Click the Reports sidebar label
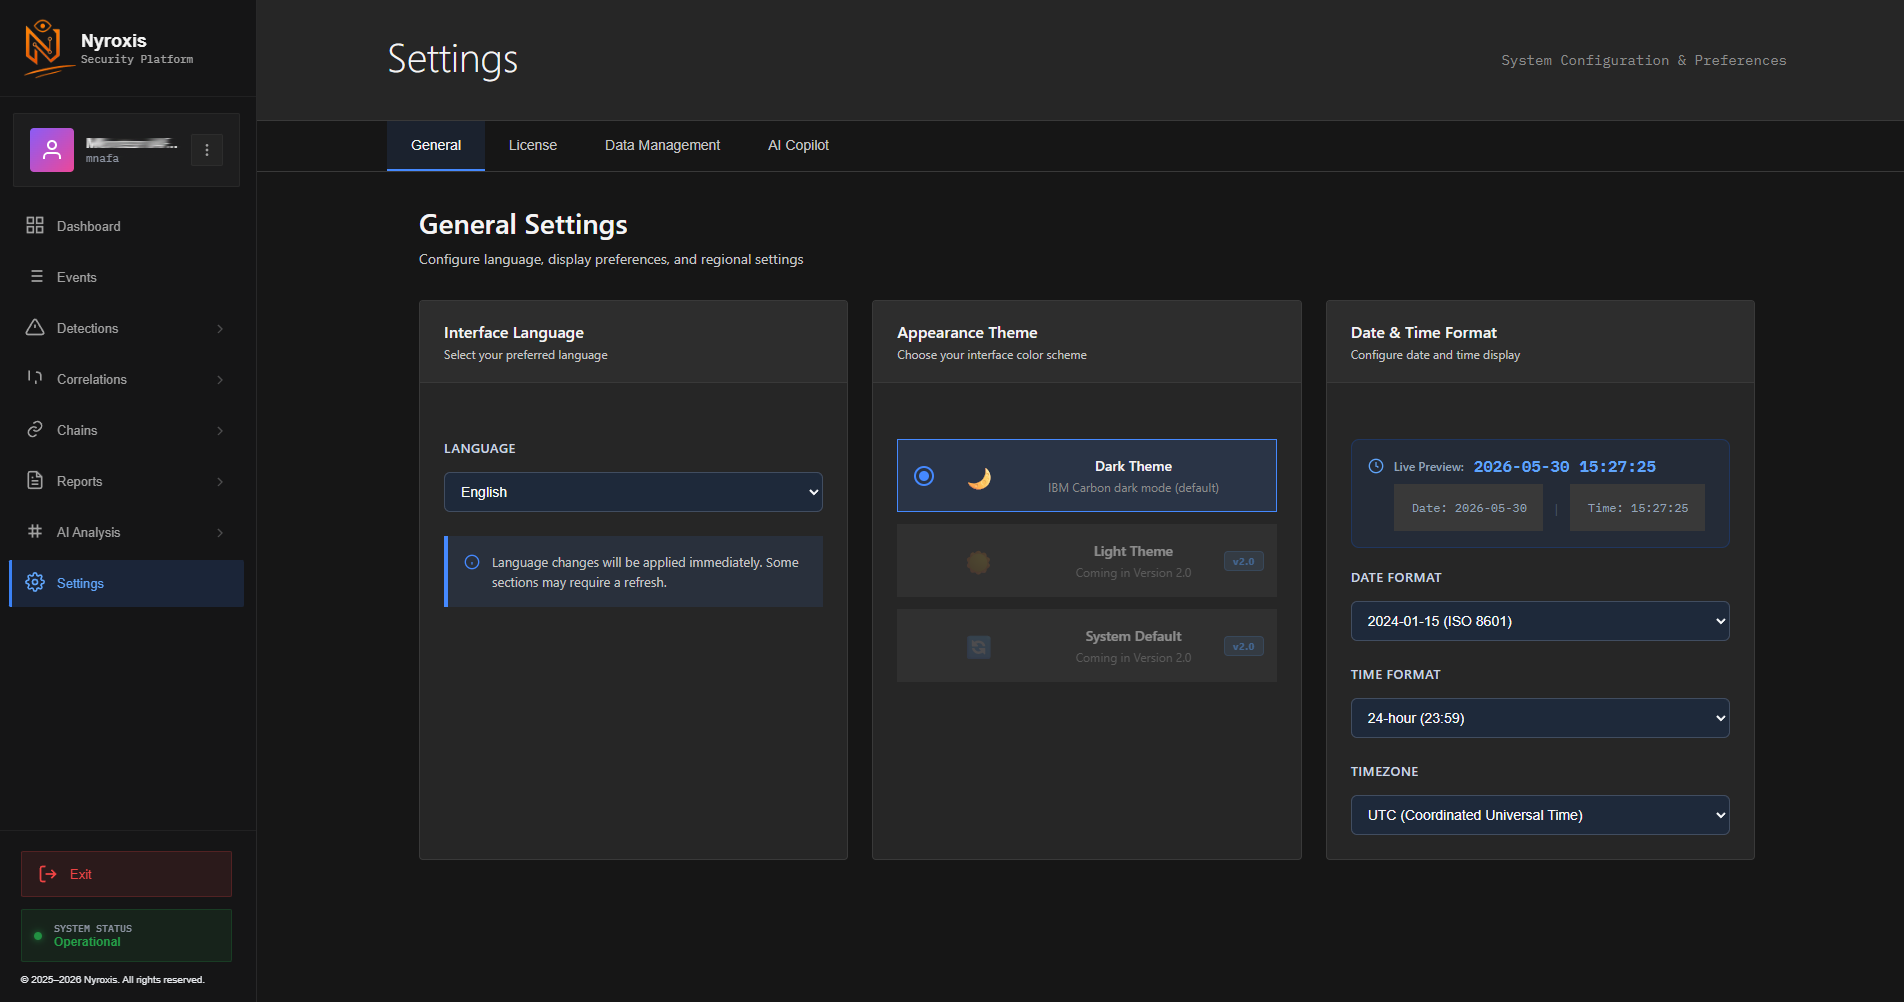This screenshot has height=1002, width=1904. pos(79,481)
